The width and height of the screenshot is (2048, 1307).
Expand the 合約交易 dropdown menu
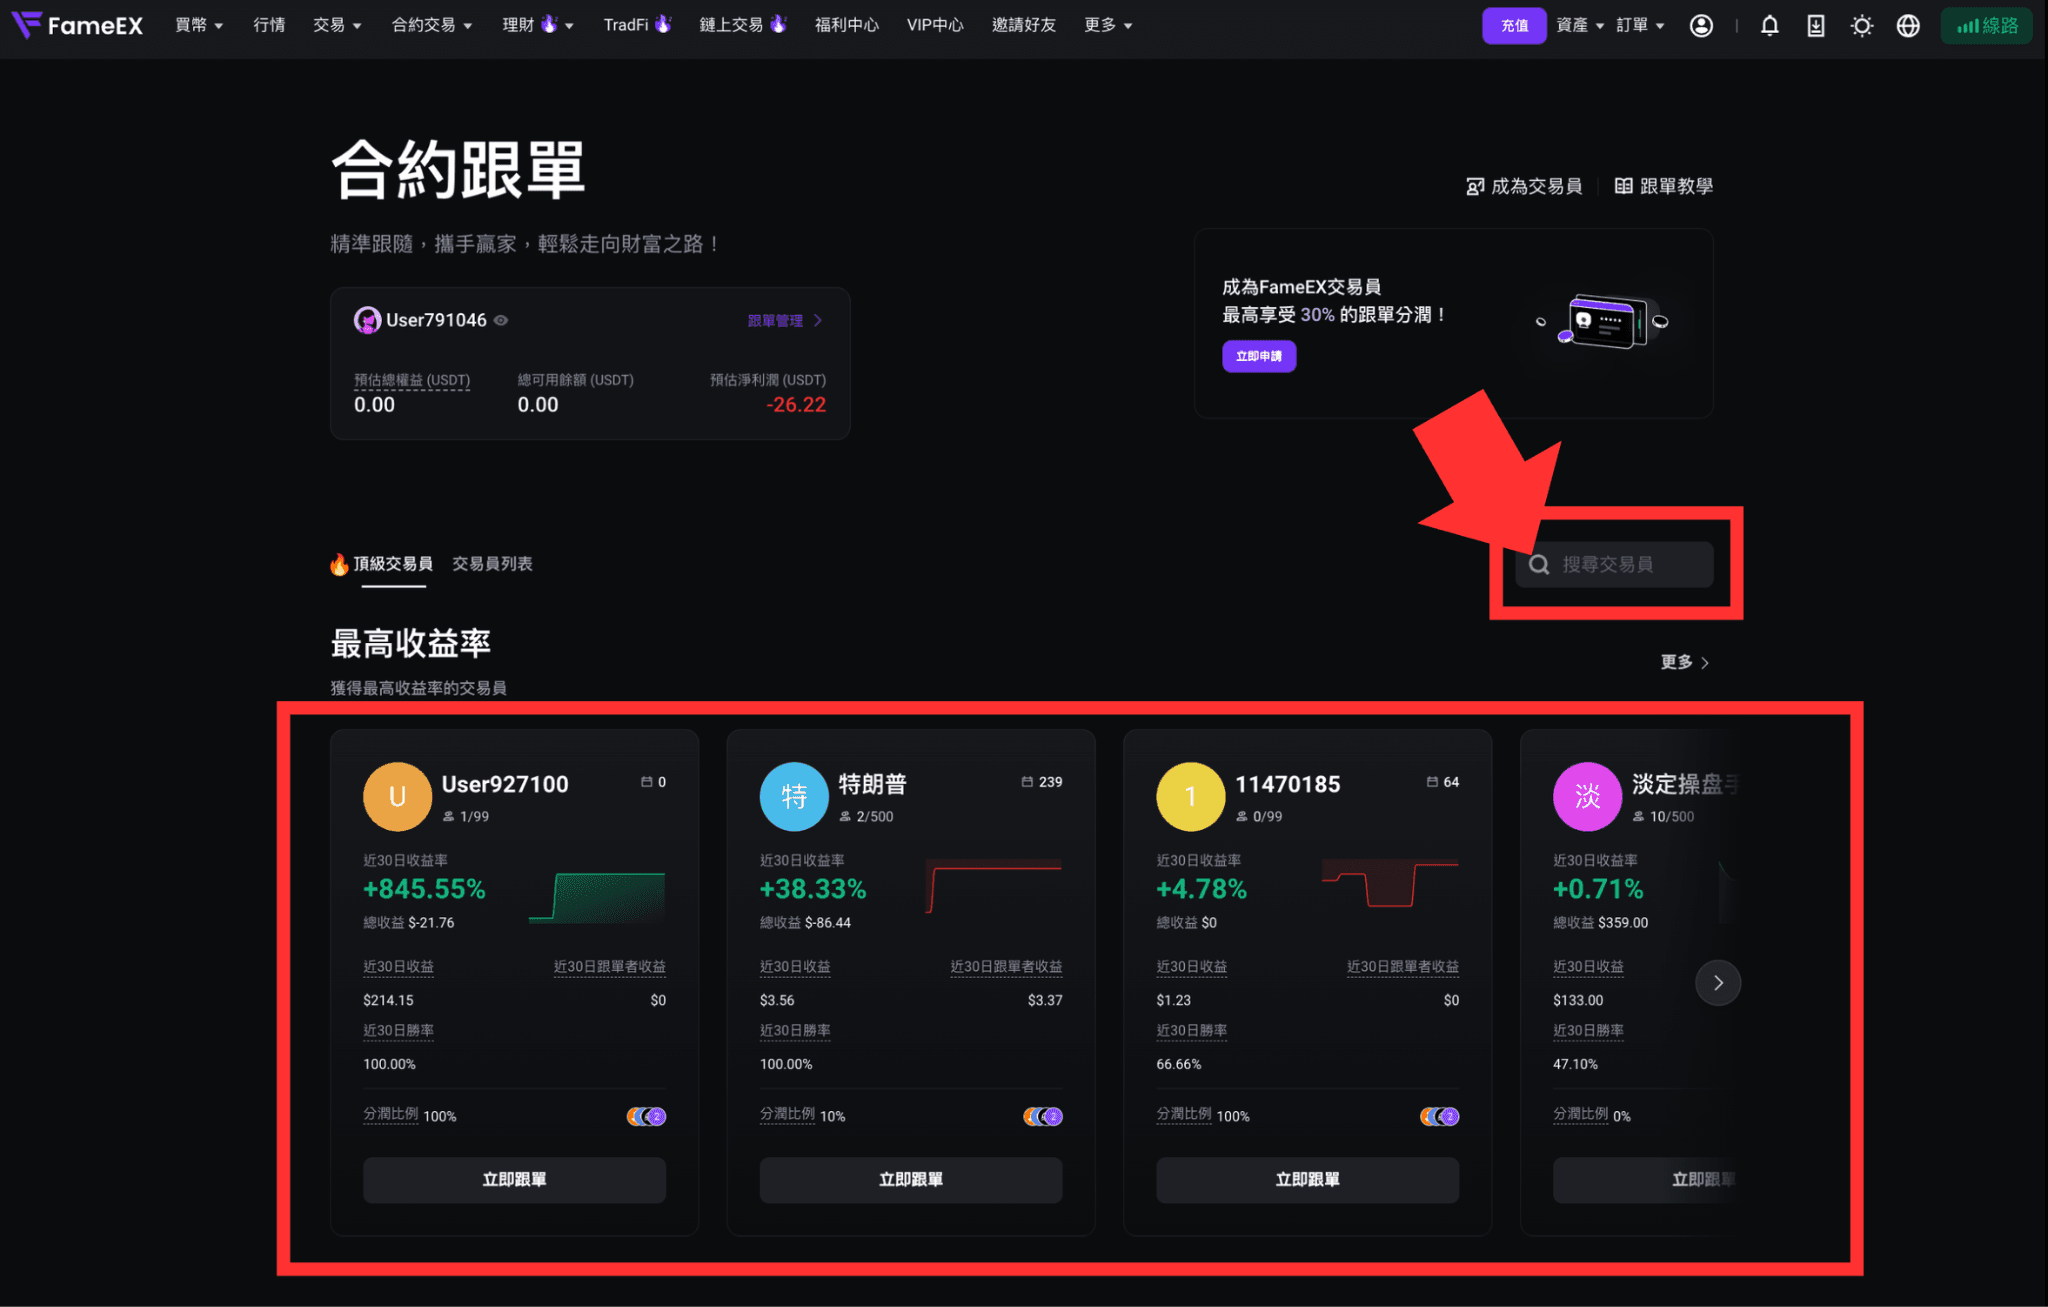coord(432,25)
